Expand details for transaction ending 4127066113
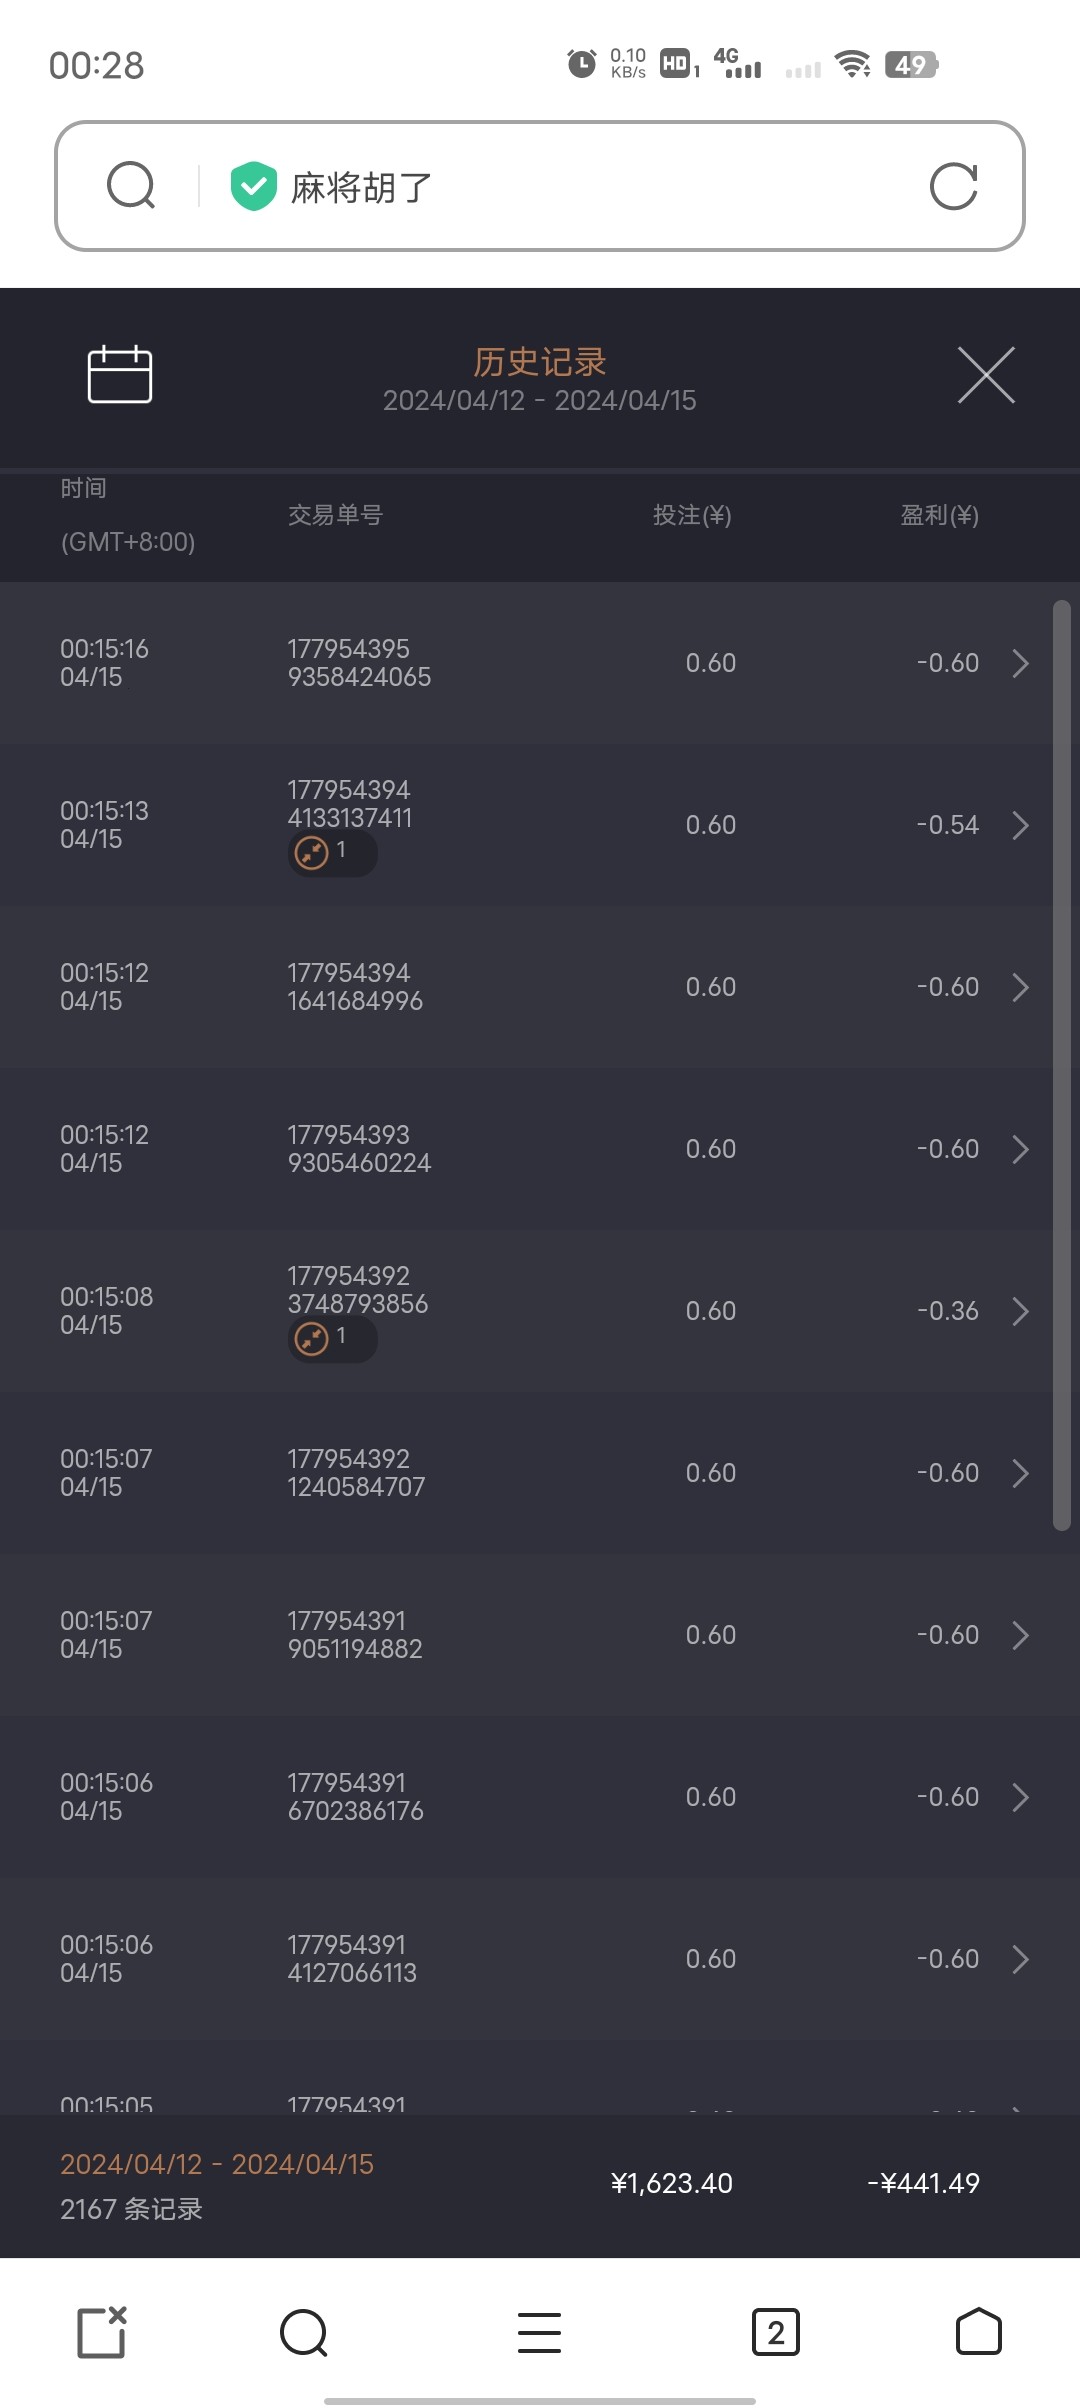This screenshot has height=2408, width=1080. click(x=1020, y=1959)
